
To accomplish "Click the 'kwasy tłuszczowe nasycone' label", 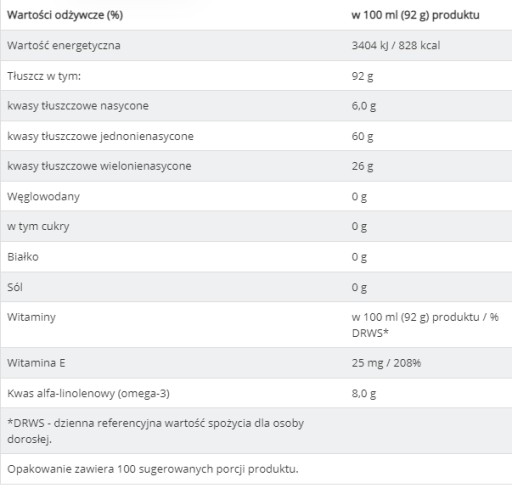I will click(78, 106).
